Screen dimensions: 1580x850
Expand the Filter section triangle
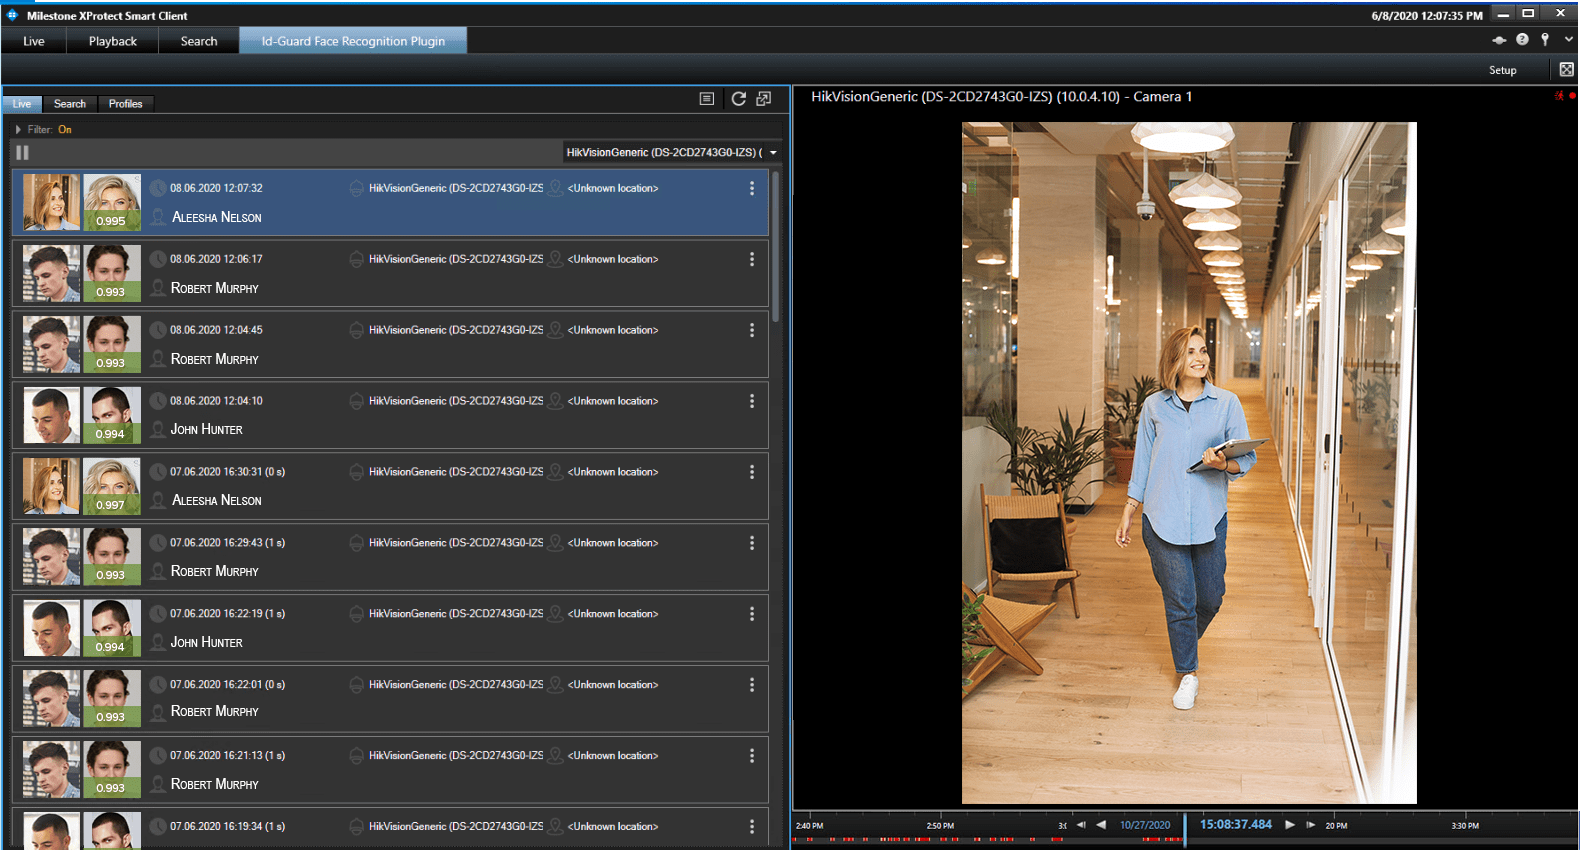[x=18, y=130]
